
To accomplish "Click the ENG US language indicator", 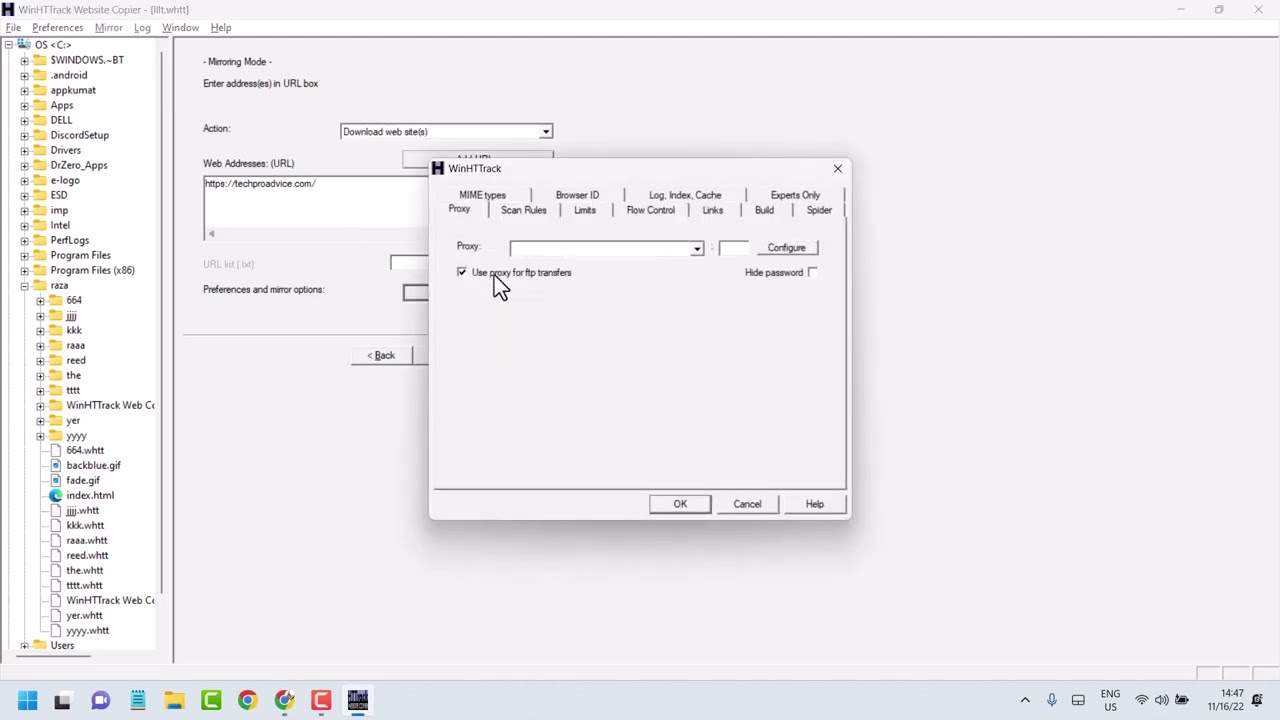I will (1110, 700).
